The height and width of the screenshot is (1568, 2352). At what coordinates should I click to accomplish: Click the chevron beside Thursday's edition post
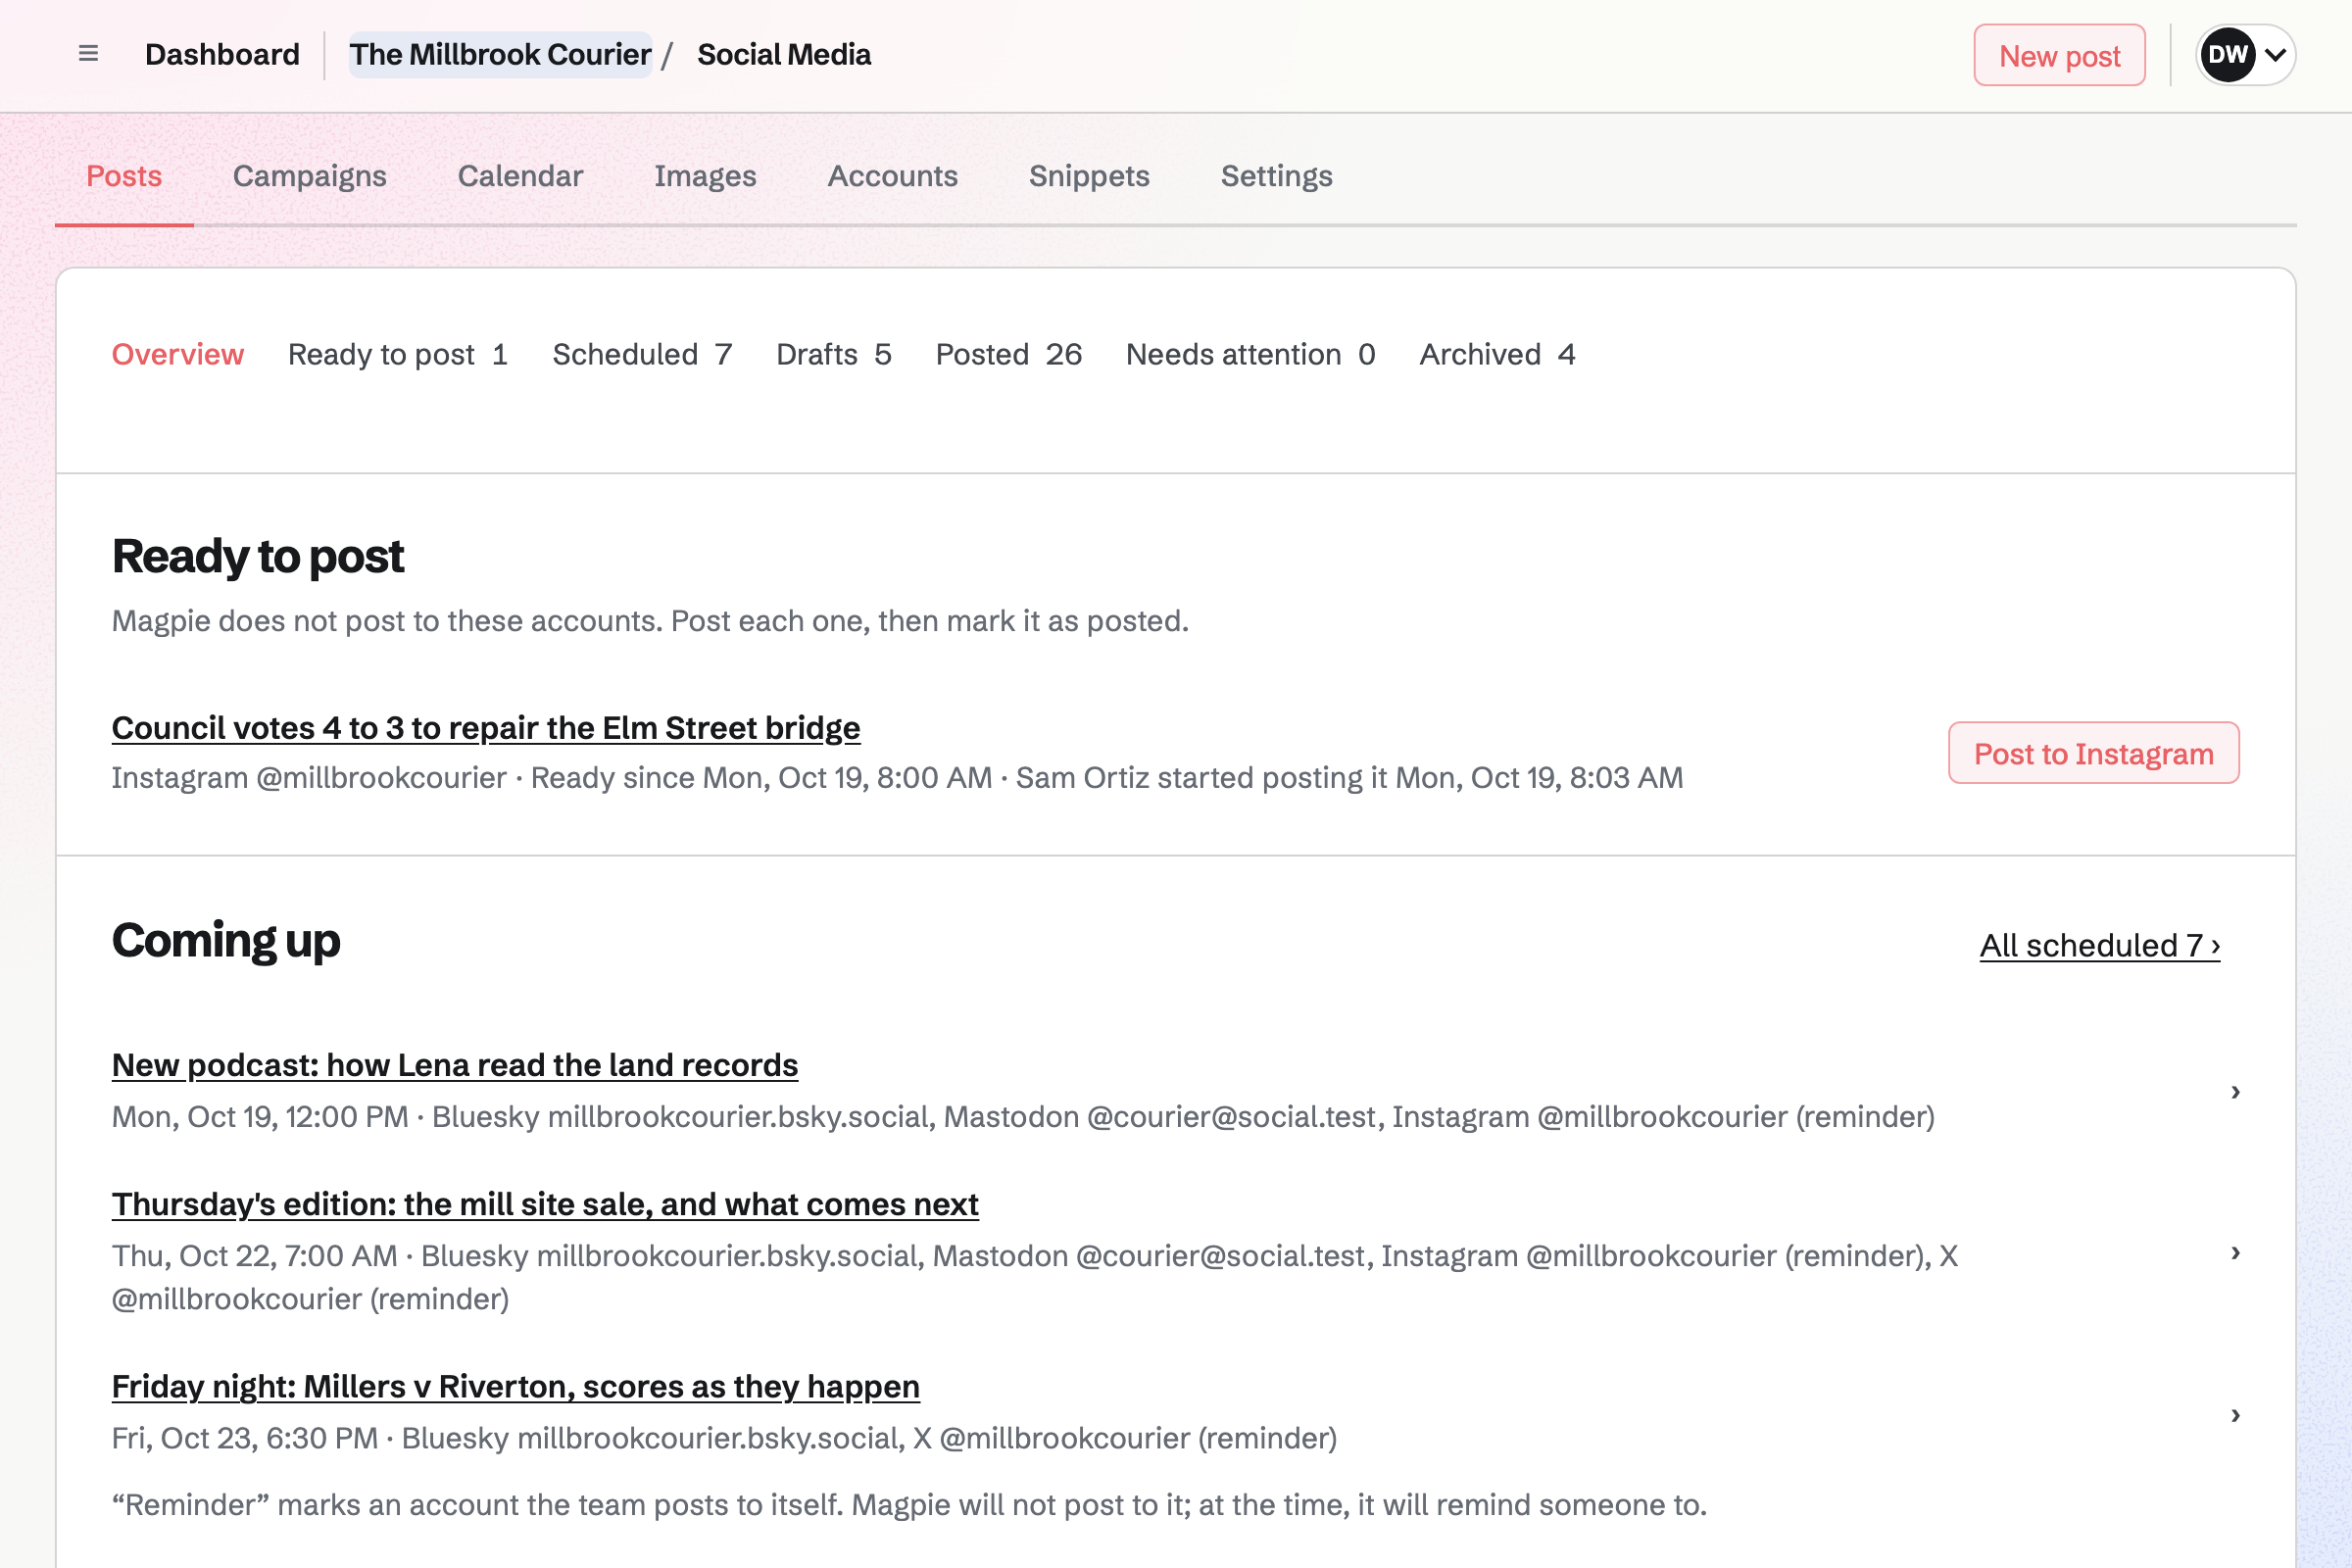[2235, 1252]
